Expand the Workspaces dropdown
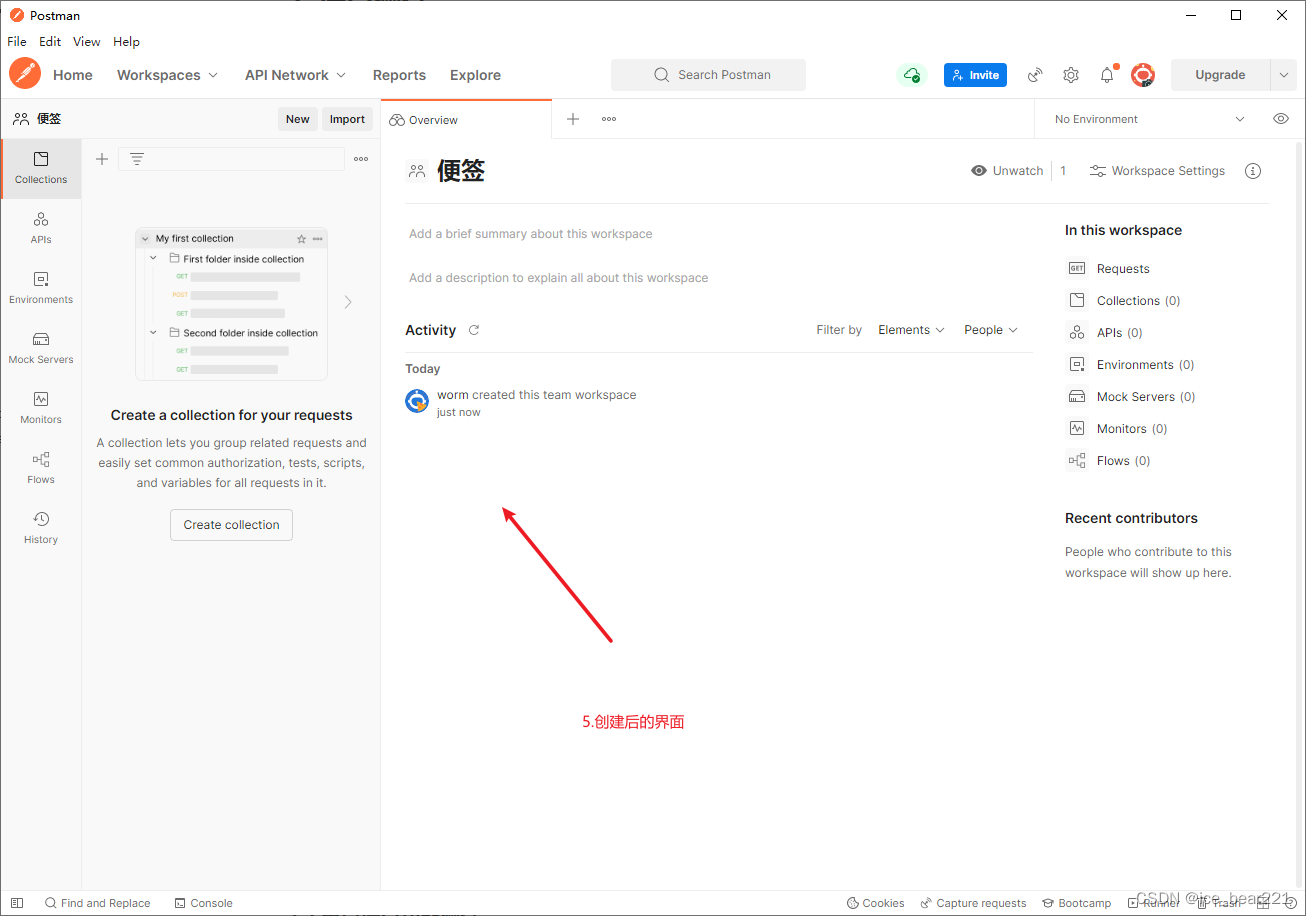This screenshot has width=1306, height=916. (x=166, y=75)
